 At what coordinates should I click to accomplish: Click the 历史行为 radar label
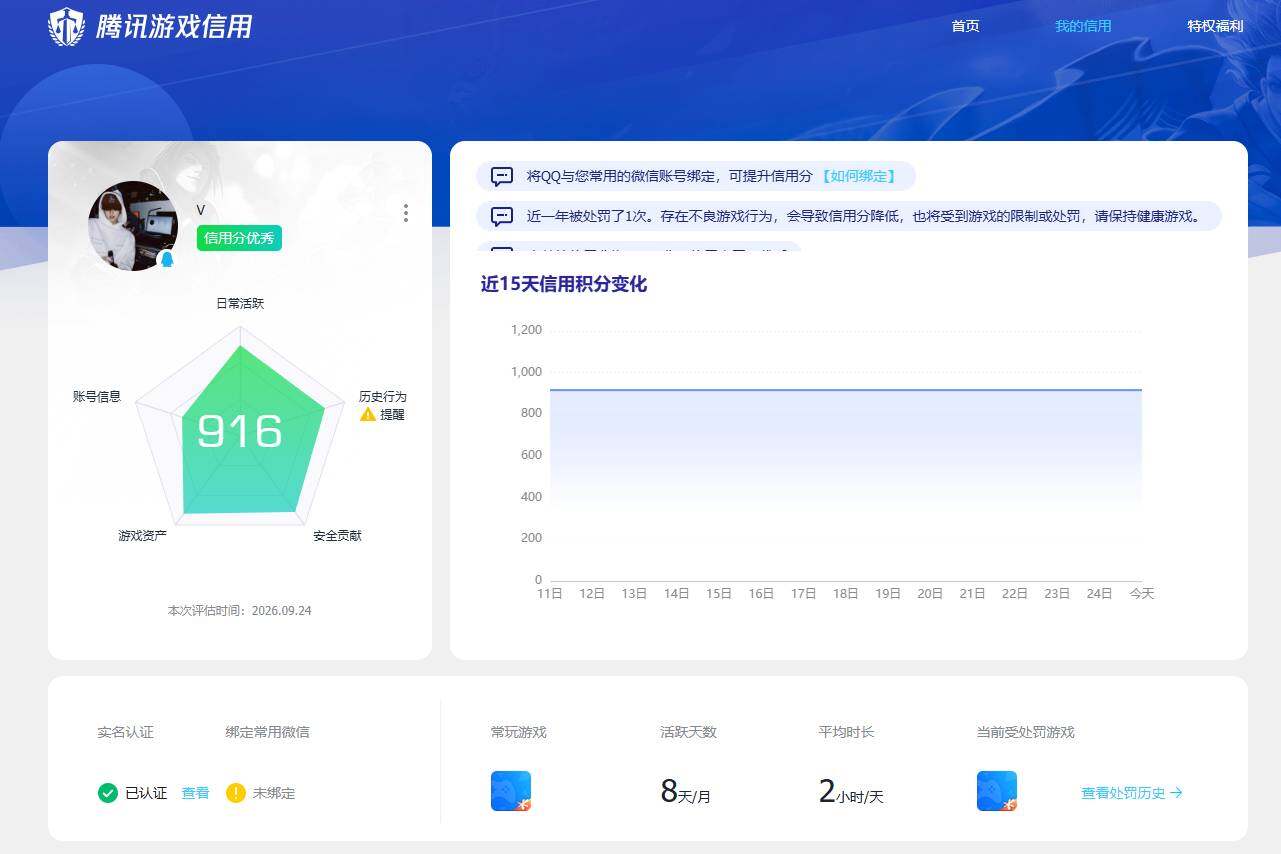coord(383,396)
